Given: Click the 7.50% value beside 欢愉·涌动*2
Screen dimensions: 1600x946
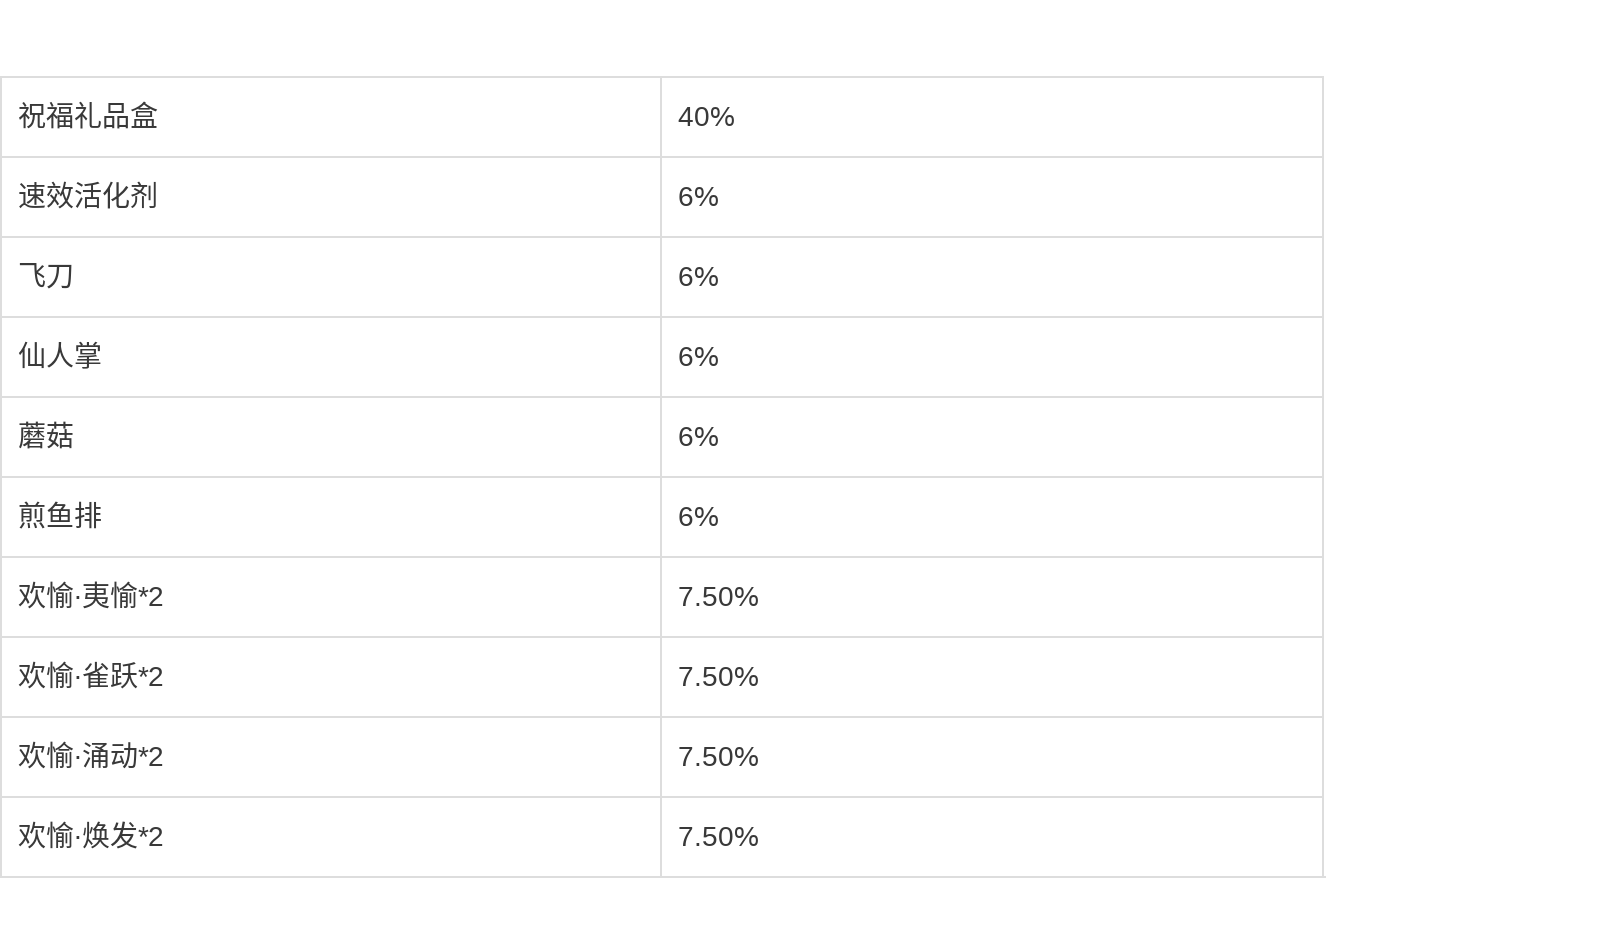Looking at the screenshot, I should pos(718,757).
